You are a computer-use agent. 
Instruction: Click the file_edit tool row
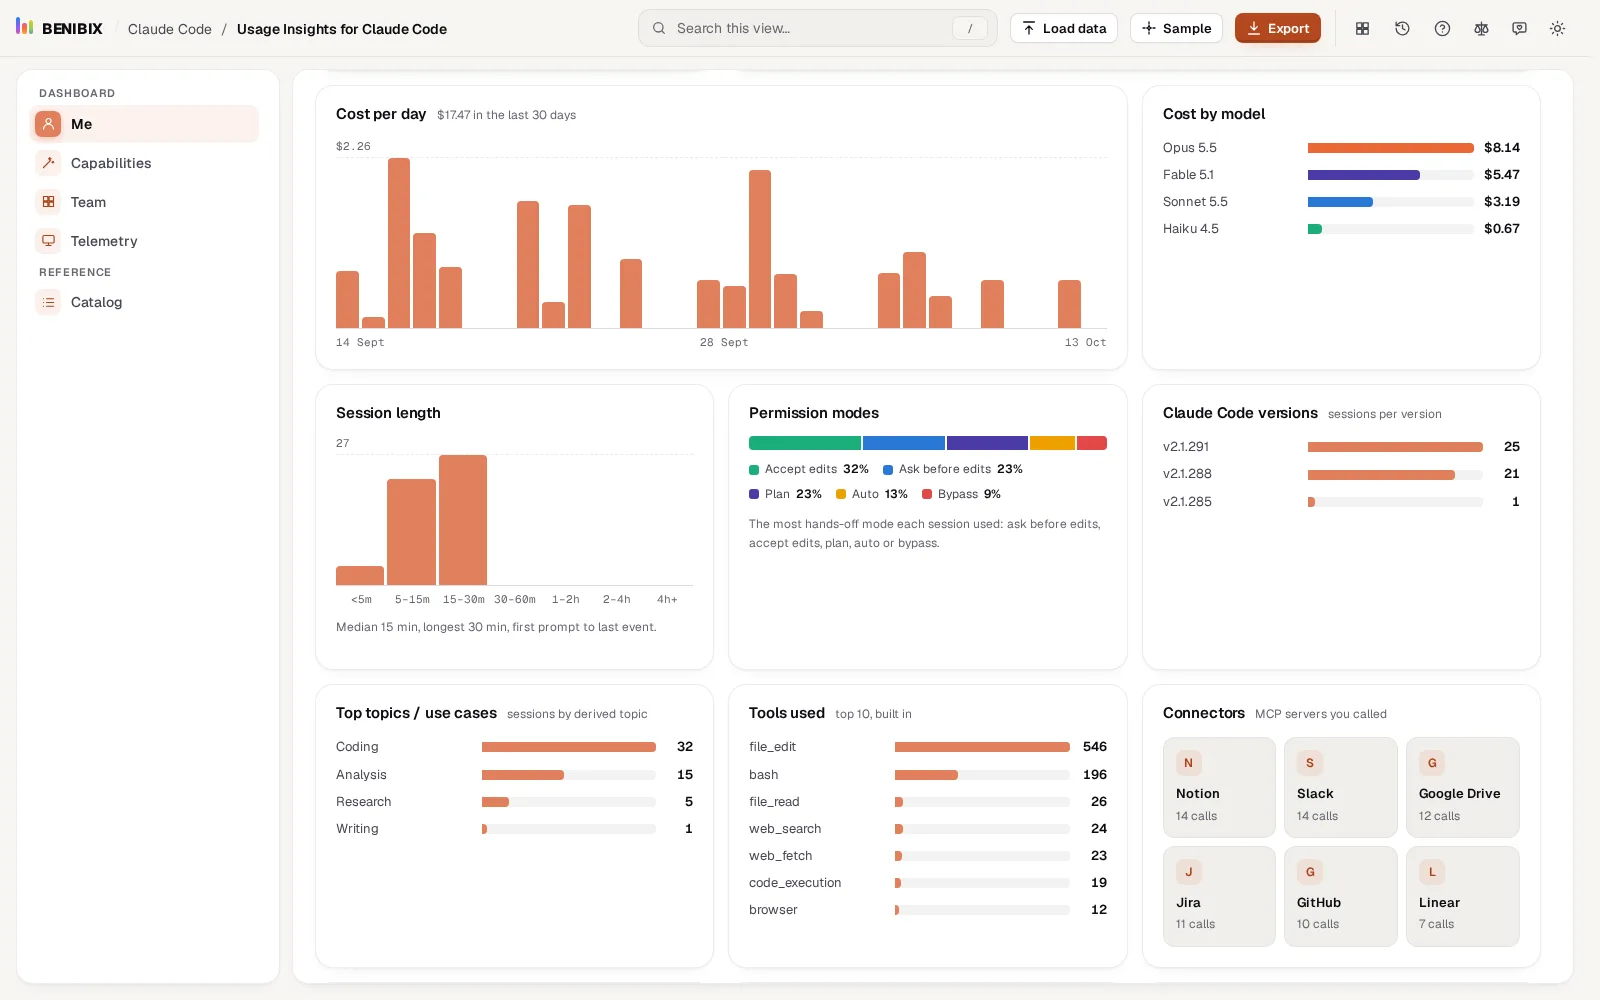928,747
